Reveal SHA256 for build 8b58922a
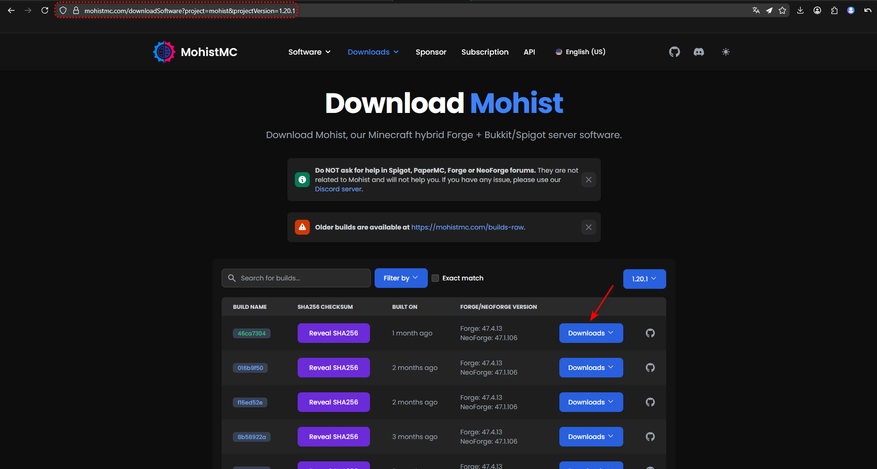The width and height of the screenshot is (877, 469). (333, 437)
